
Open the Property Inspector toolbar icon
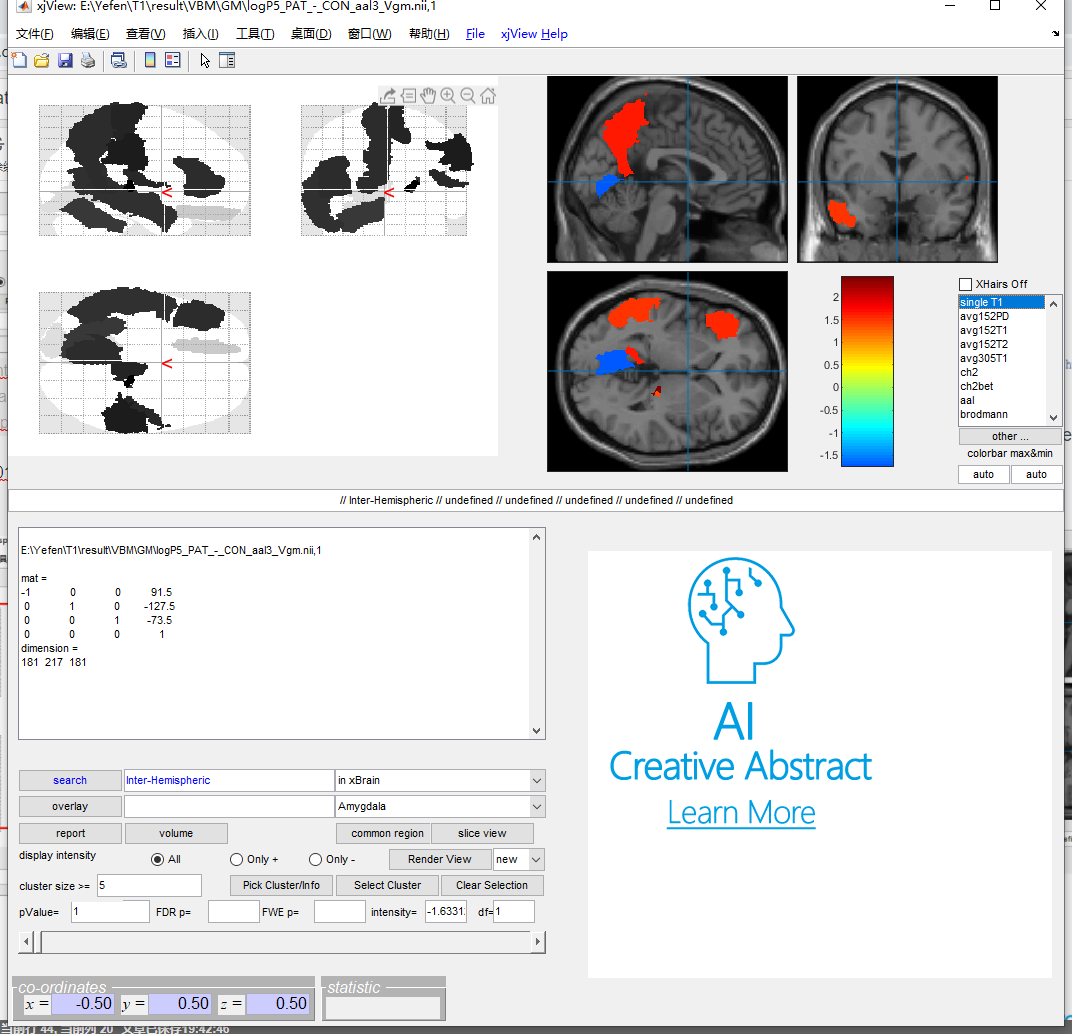(x=227, y=60)
